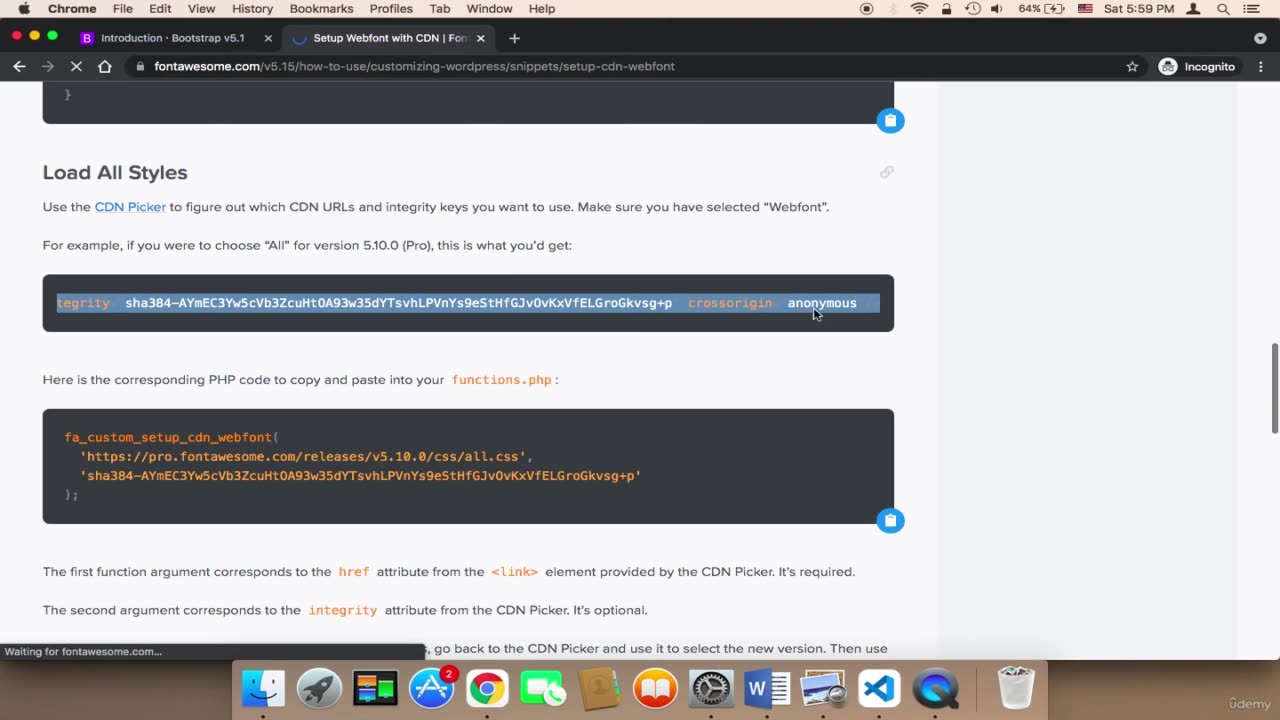Open the History menu

[x=252, y=9]
